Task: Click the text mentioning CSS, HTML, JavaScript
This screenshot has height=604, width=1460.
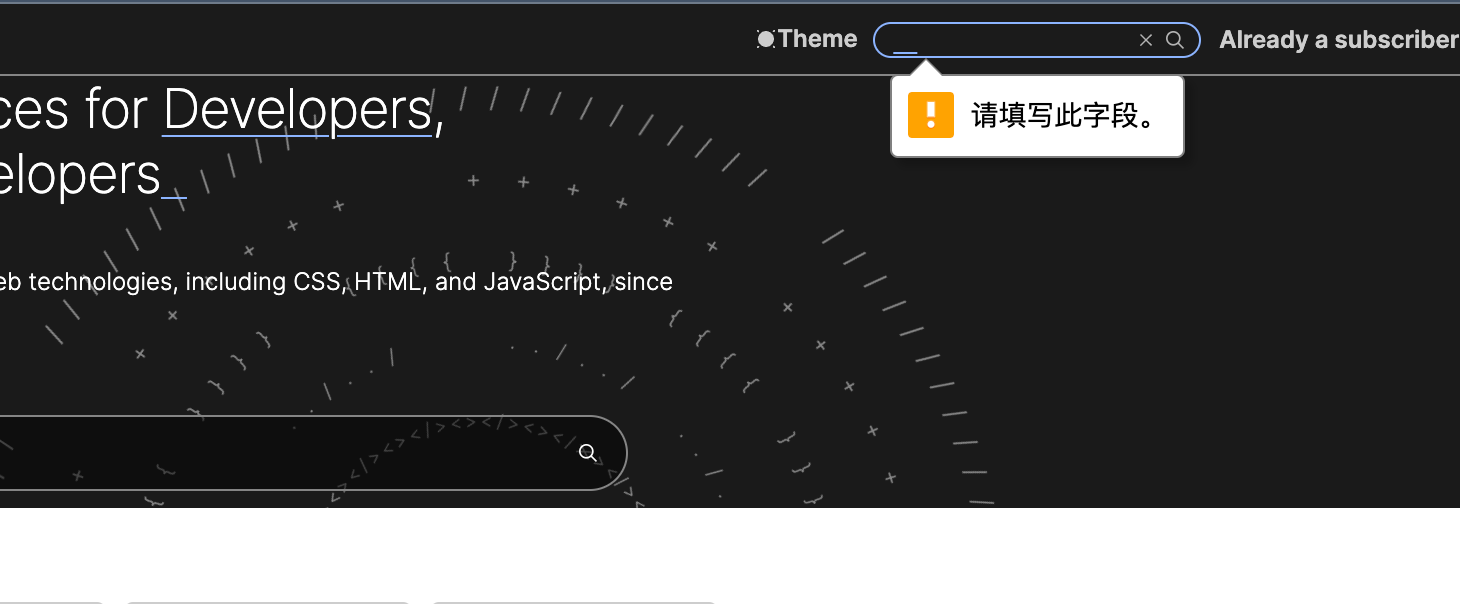Action: [x=336, y=282]
